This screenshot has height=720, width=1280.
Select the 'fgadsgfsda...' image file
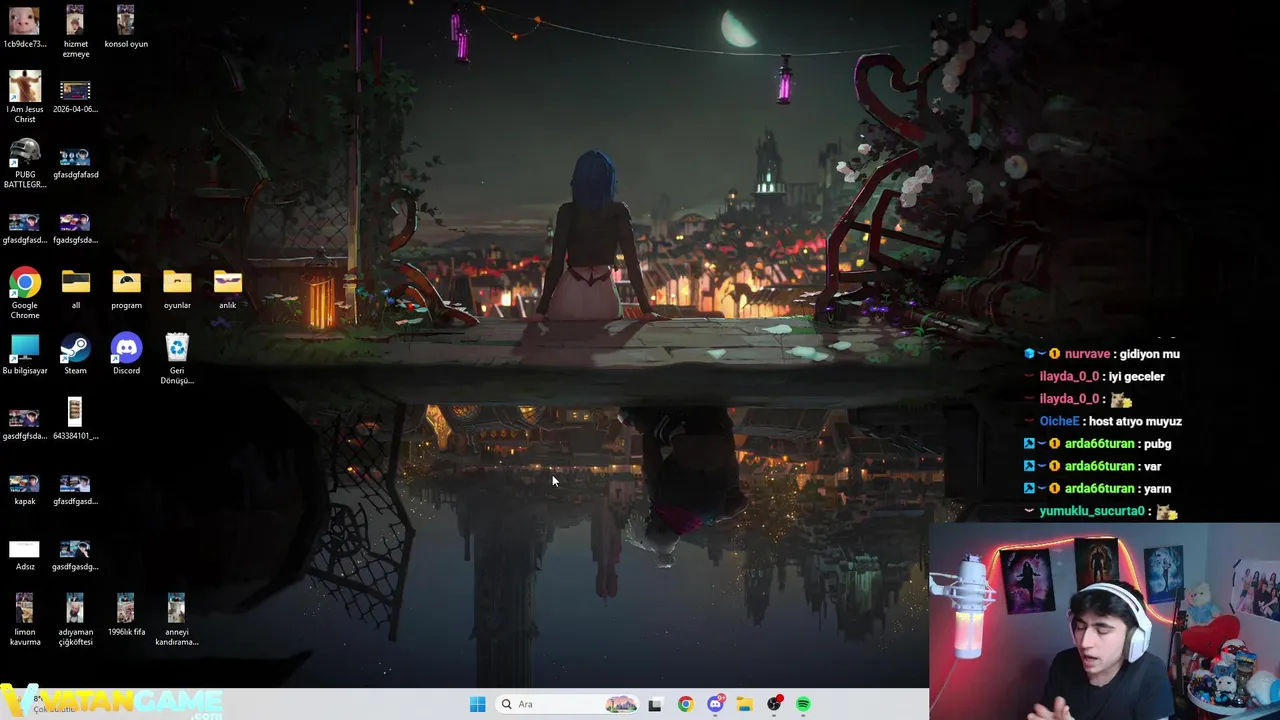pos(75,228)
